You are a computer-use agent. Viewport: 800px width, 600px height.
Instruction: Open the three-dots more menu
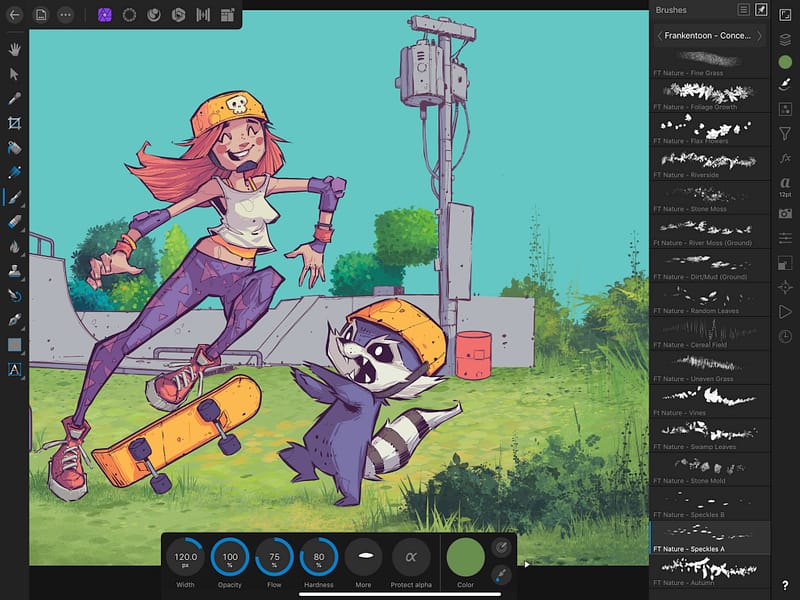[65, 15]
